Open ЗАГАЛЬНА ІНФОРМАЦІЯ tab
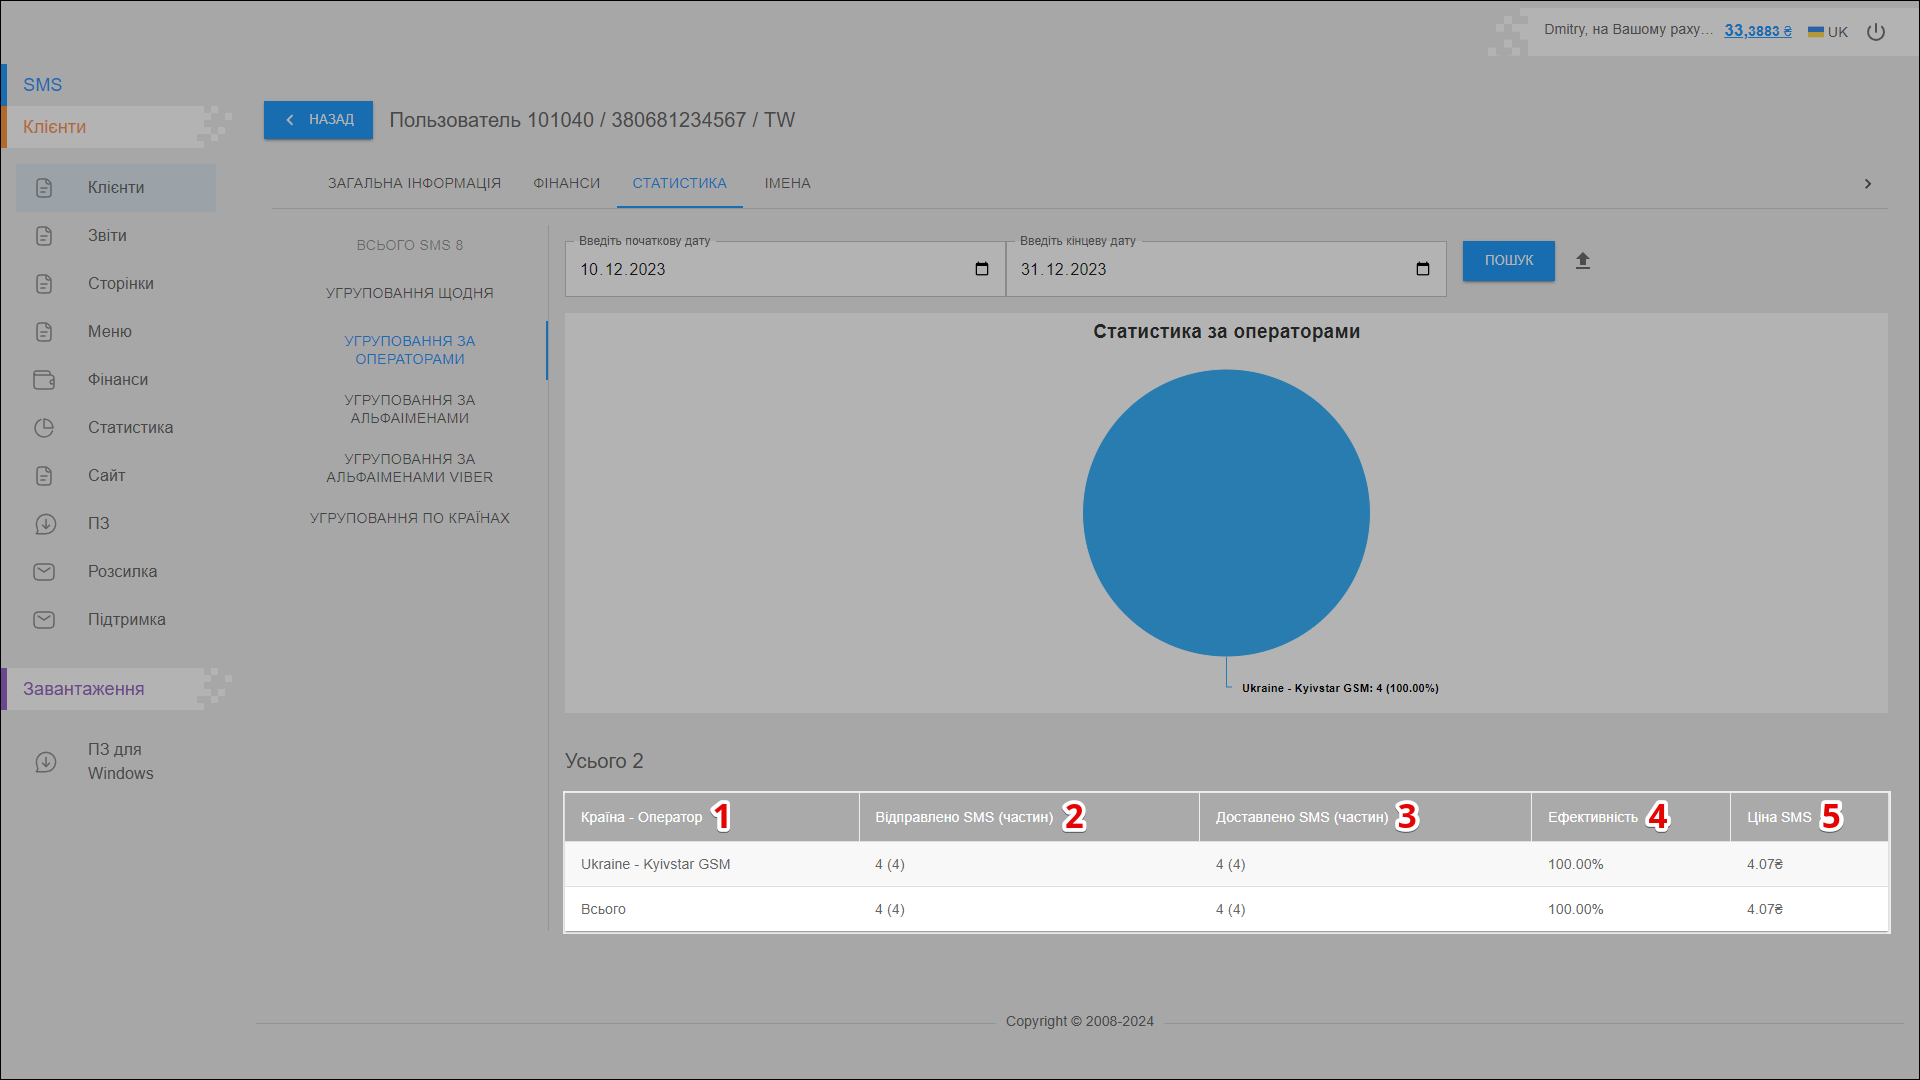Image resolution: width=1920 pixels, height=1080 pixels. pos(414,183)
